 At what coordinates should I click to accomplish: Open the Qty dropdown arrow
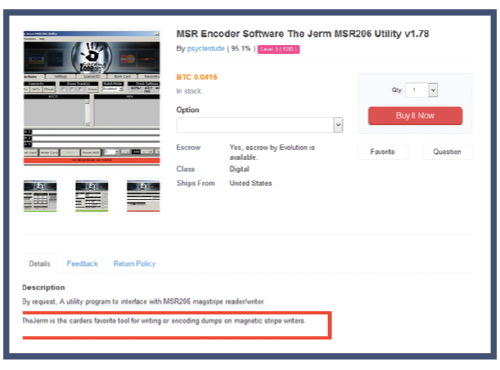[433, 90]
